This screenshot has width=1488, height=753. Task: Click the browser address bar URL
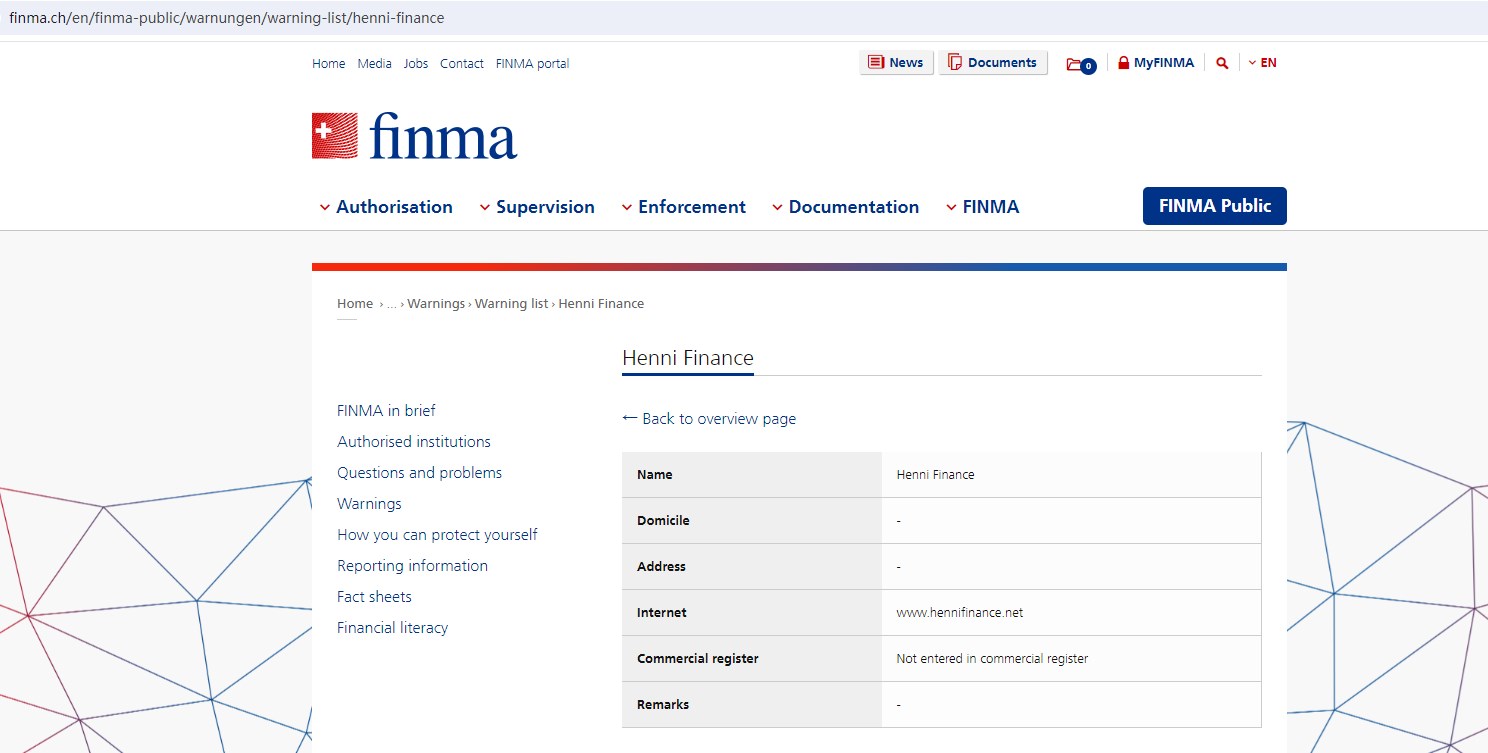(x=227, y=18)
